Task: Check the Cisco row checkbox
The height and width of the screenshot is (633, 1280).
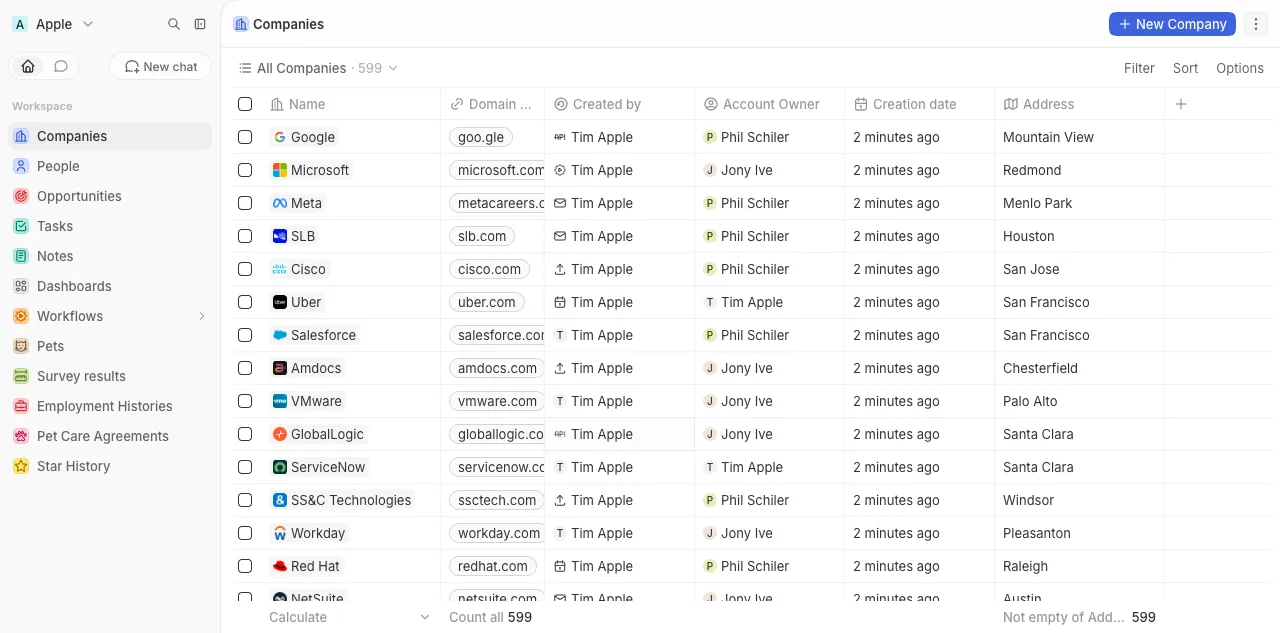Action: point(245,269)
